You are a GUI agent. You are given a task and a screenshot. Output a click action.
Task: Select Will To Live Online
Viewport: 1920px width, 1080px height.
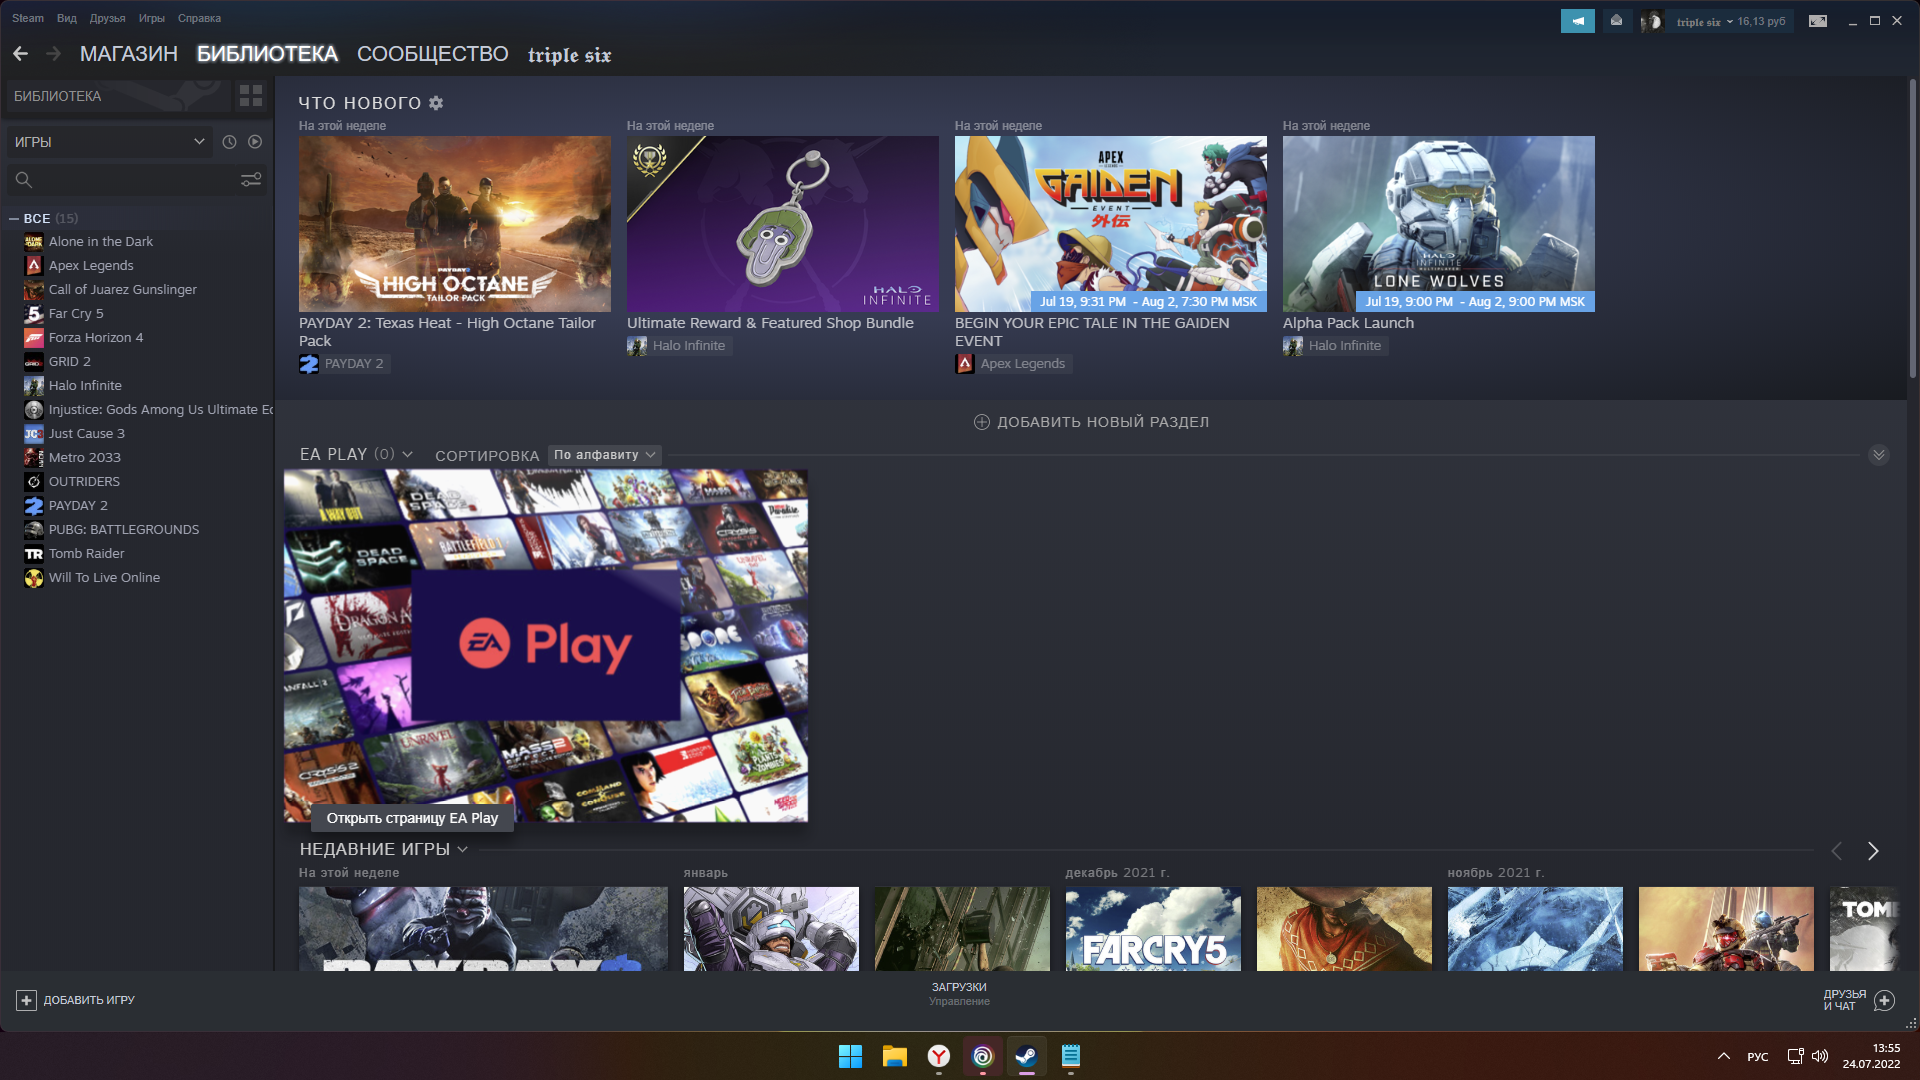(104, 578)
